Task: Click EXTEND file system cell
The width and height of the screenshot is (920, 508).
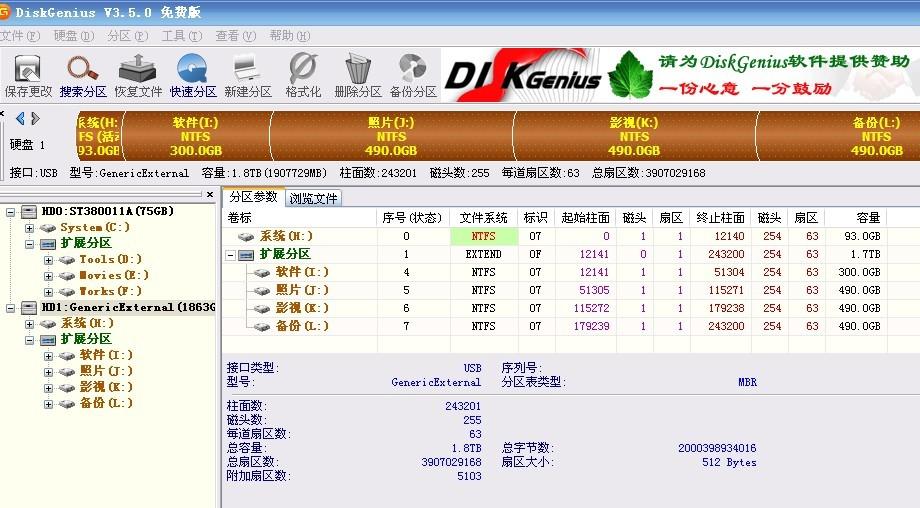Action: 484,255
